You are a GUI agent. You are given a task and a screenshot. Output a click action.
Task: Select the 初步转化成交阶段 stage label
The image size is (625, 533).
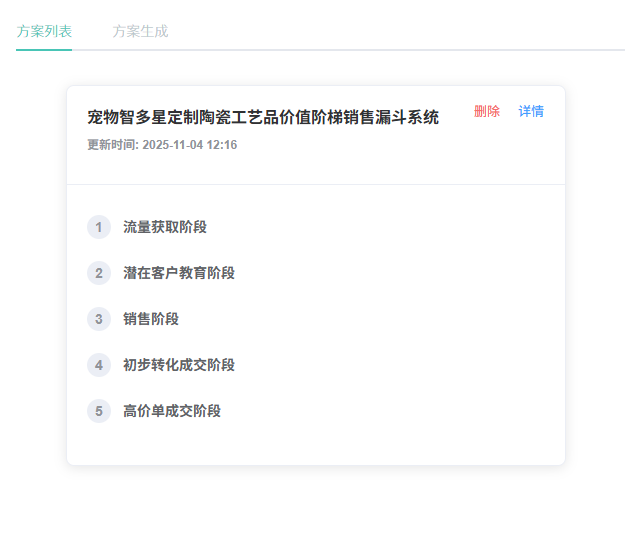point(179,365)
